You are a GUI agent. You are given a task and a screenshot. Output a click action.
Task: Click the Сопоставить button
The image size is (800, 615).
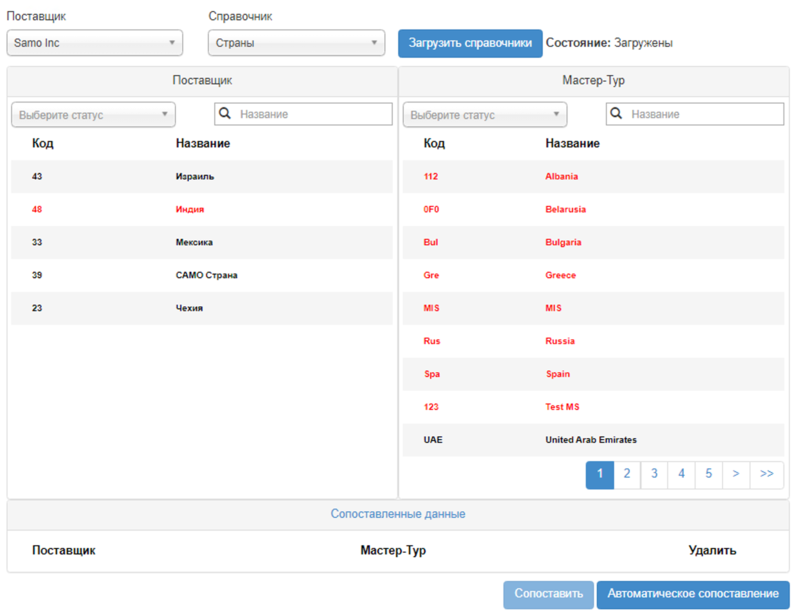pos(548,594)
